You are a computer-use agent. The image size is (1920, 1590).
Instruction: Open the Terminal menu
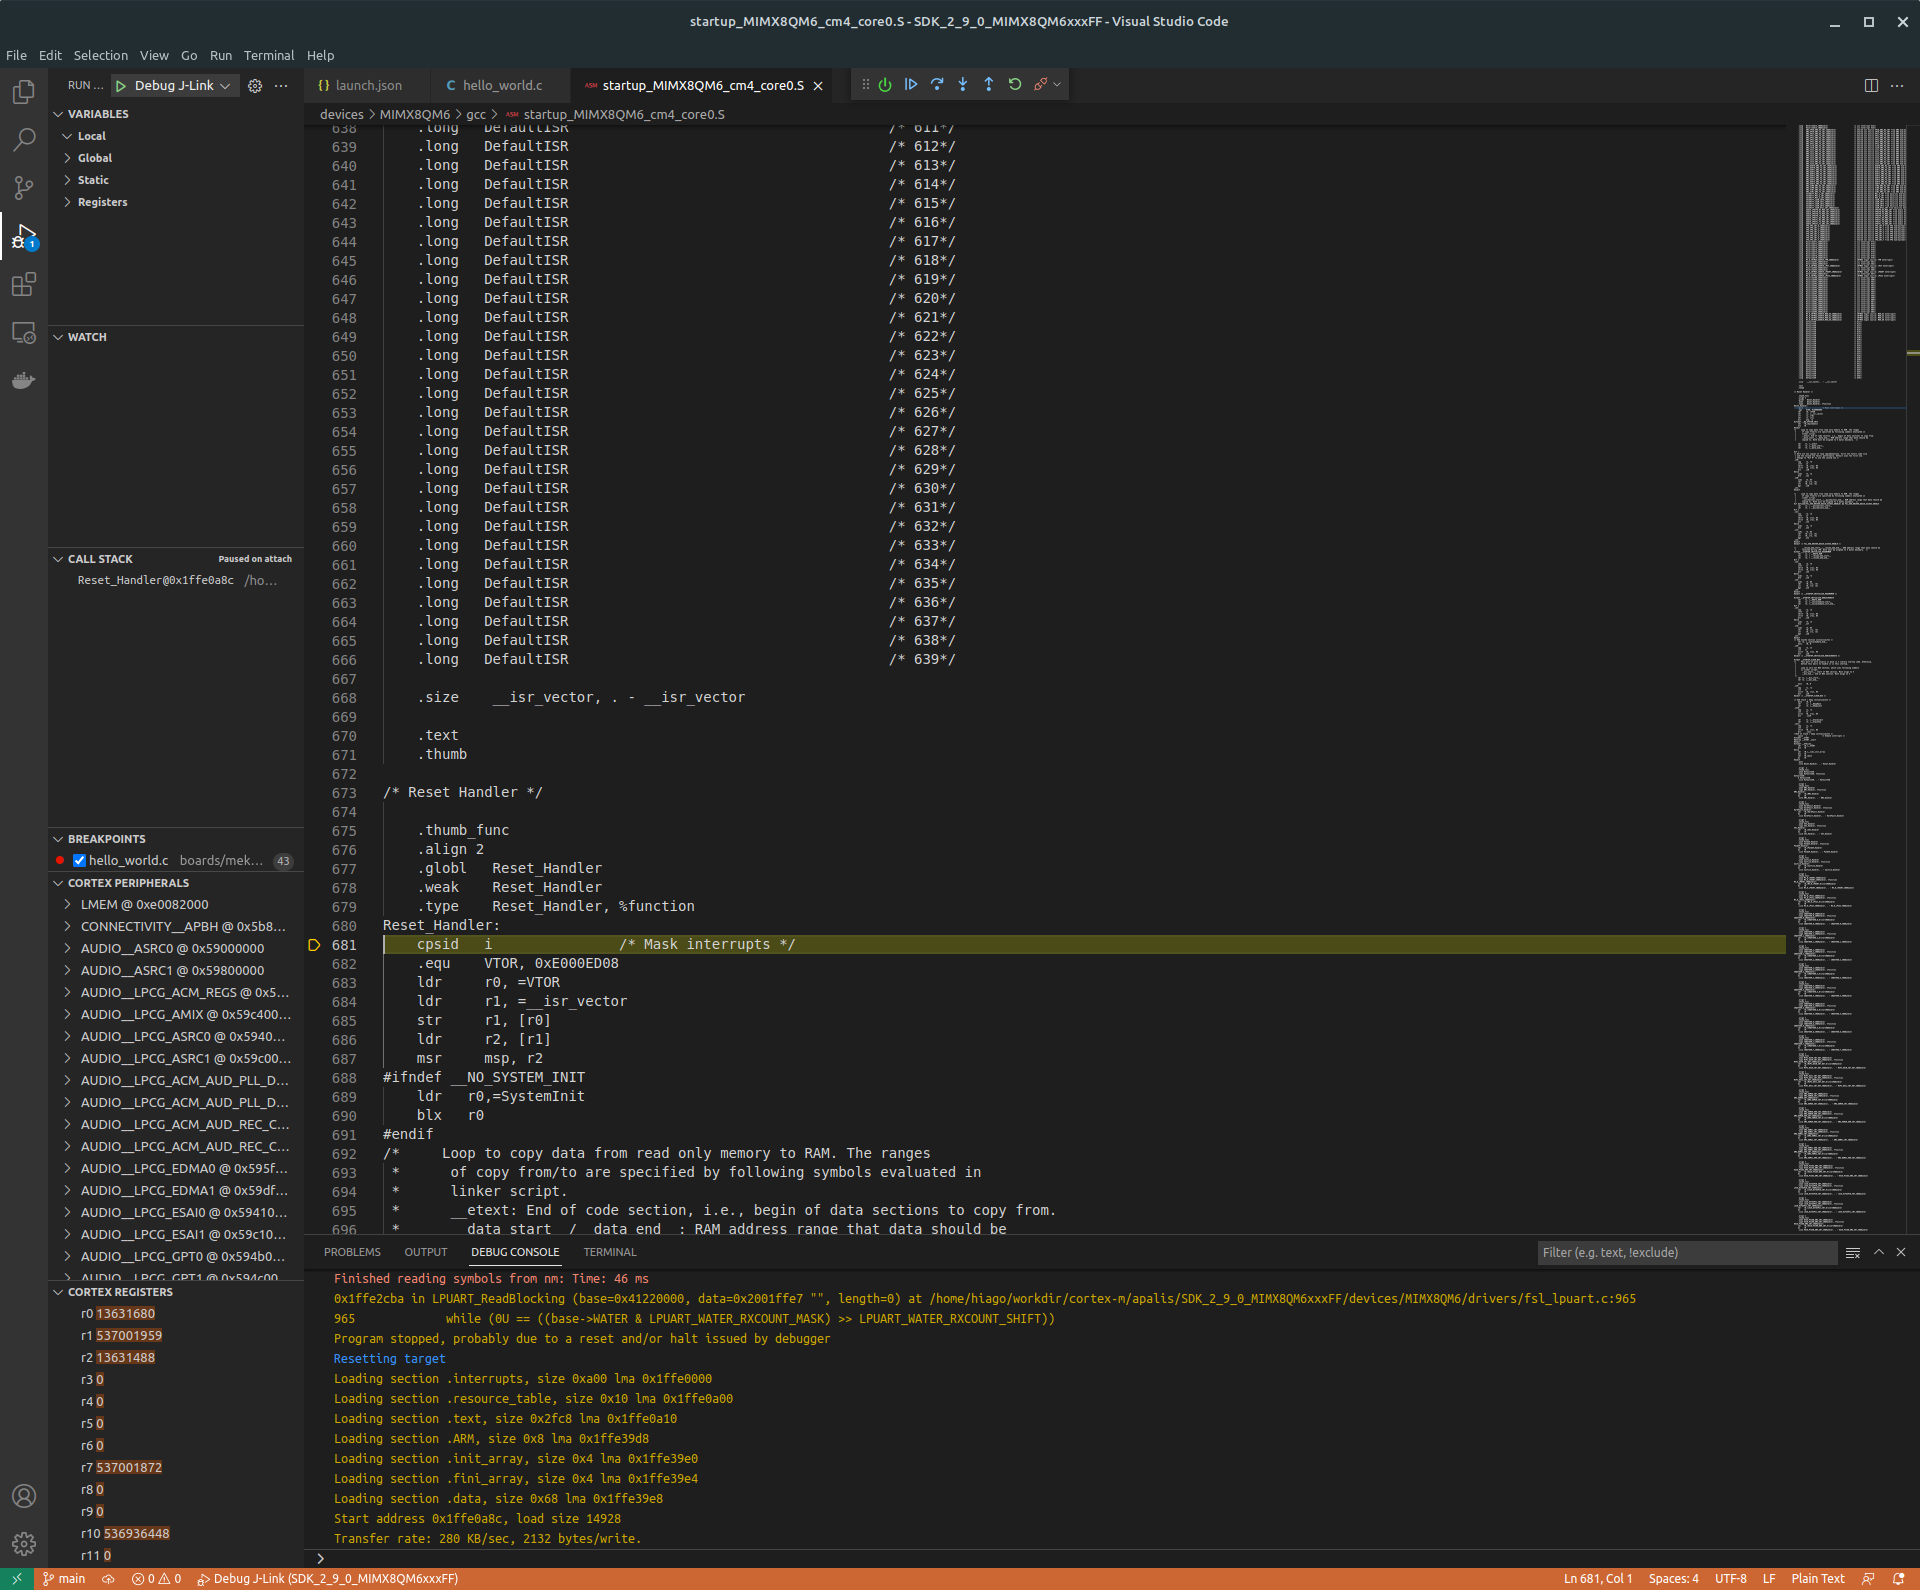coord(269,56)
